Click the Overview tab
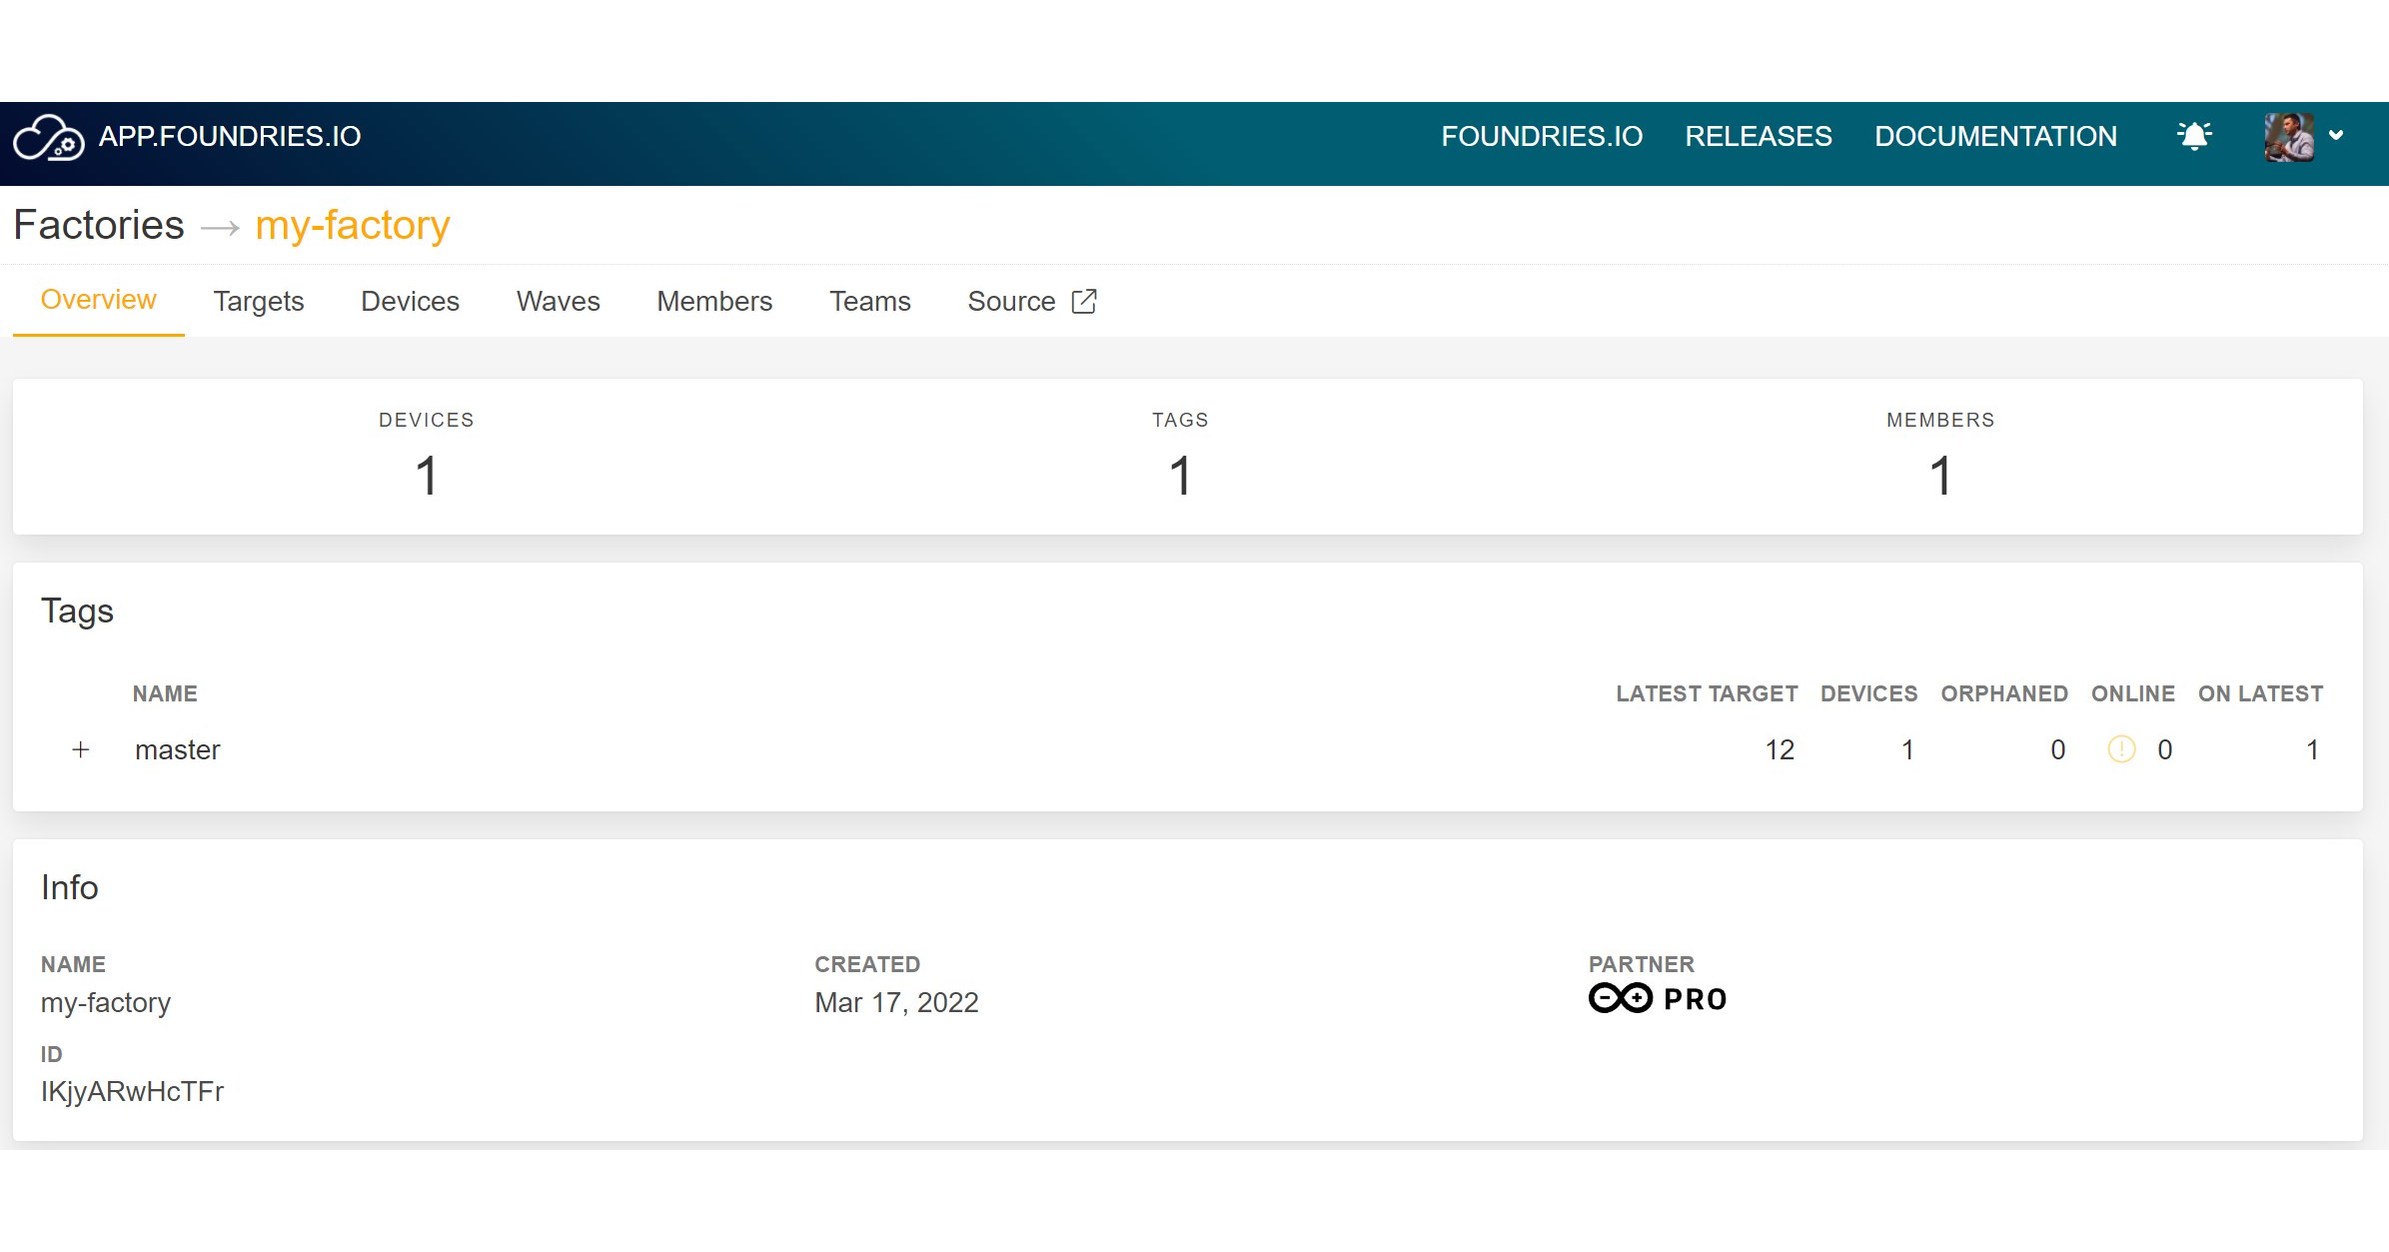This screenshot has height=1252, width=2389. 98,300
